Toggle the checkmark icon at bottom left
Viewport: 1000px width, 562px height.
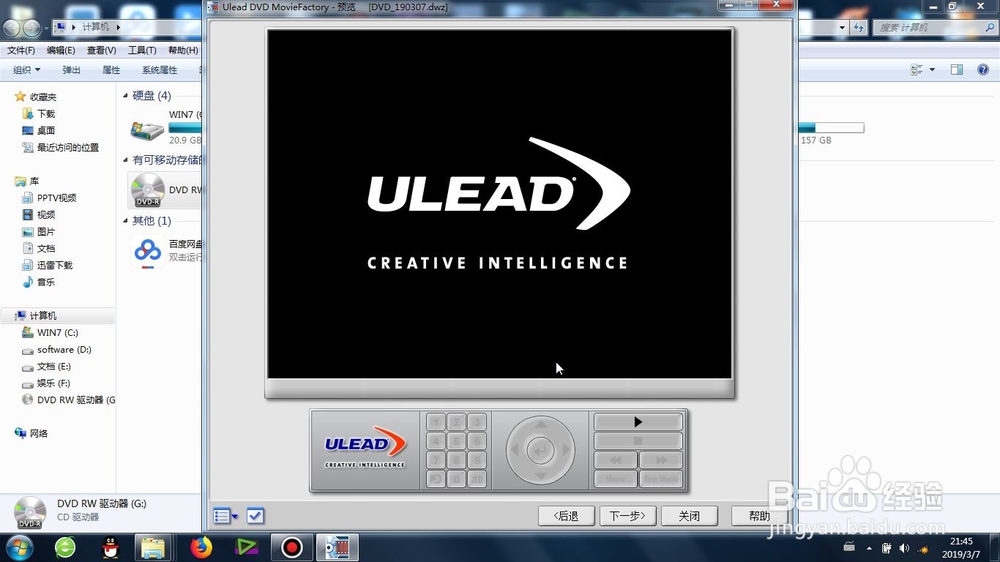[255, 515]
